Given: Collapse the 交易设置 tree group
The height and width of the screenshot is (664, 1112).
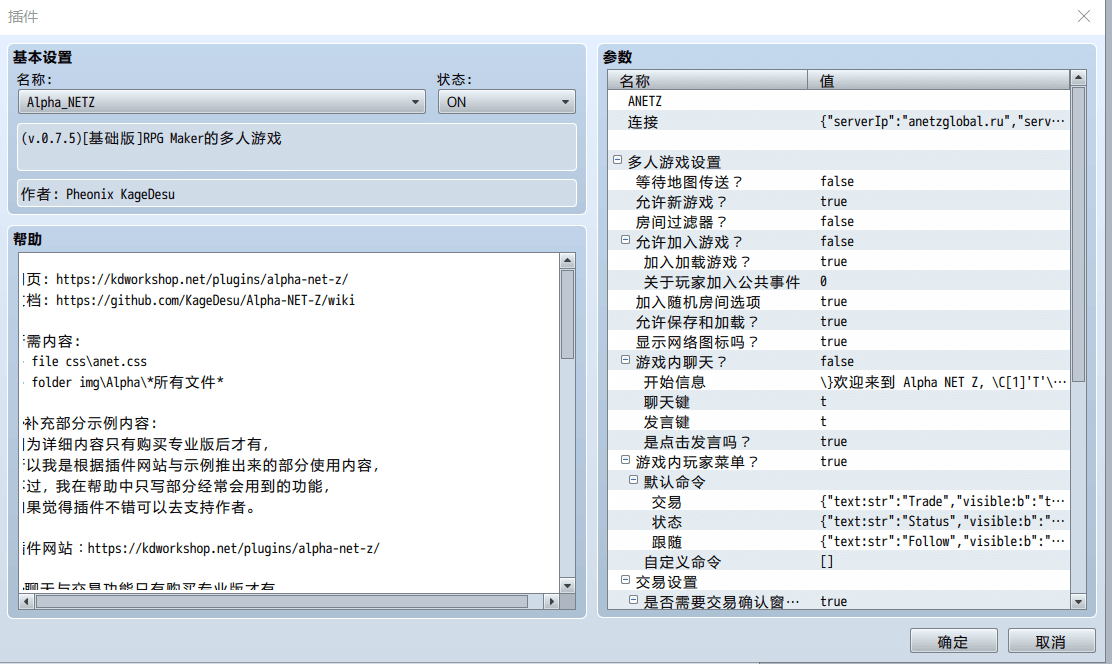Looking at the screenshot, I should click(626, 580).
